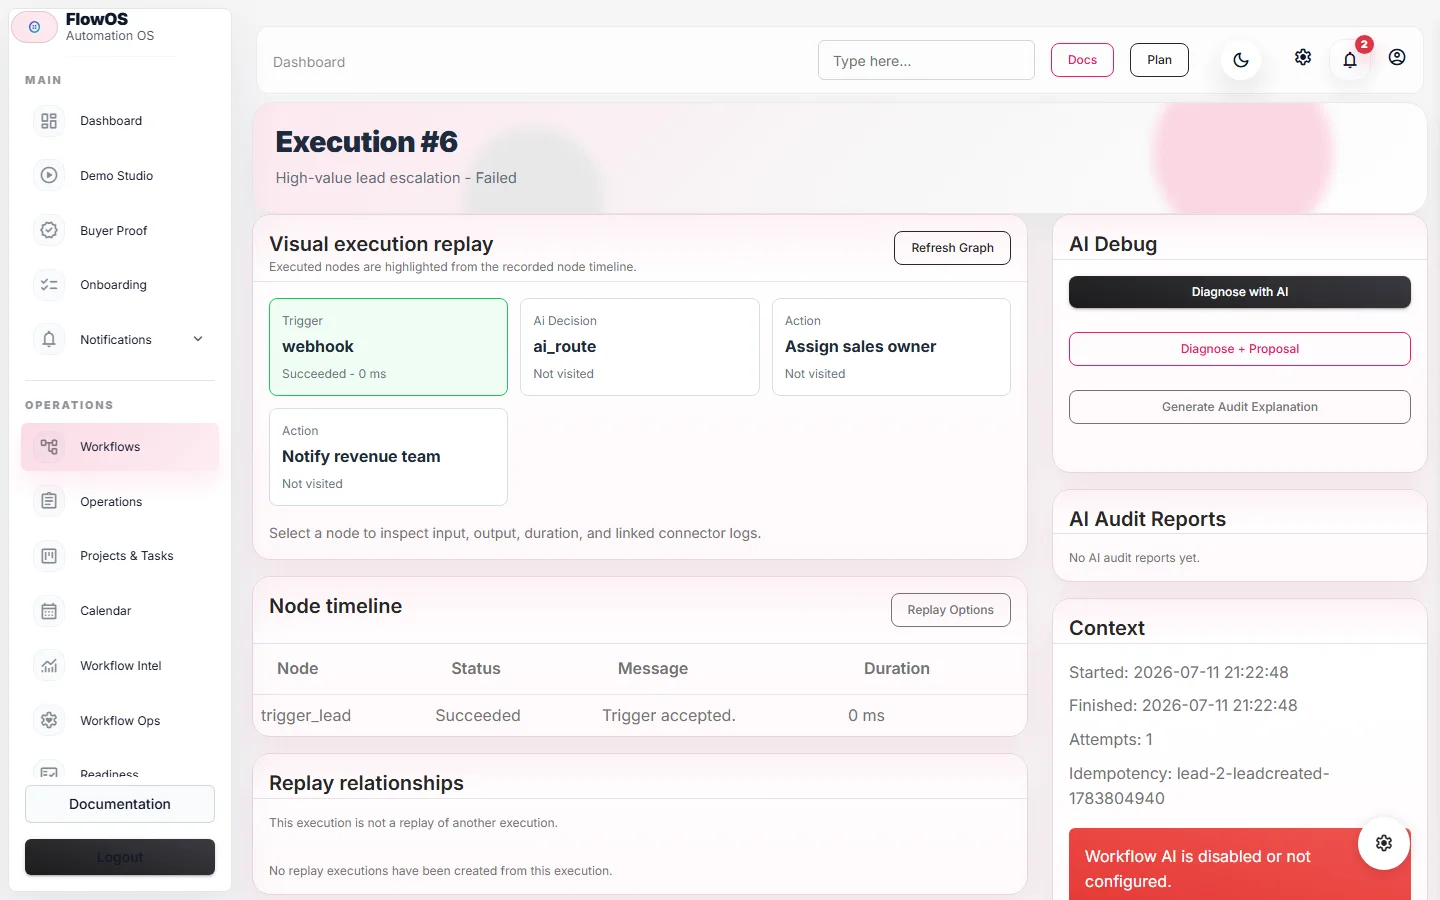1440x900 pixels.
Task: Open Workflow Ops page
Action: pos(120,721)
